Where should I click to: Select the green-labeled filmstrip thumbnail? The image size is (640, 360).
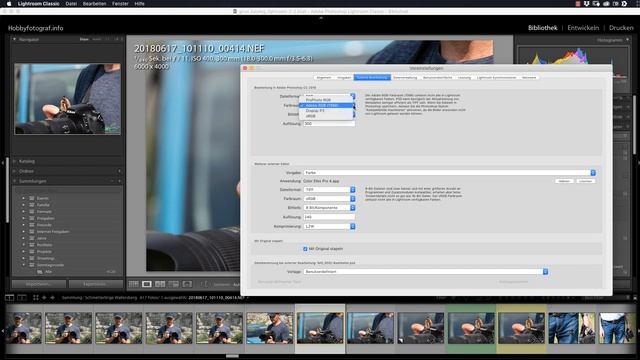[471, 329]
